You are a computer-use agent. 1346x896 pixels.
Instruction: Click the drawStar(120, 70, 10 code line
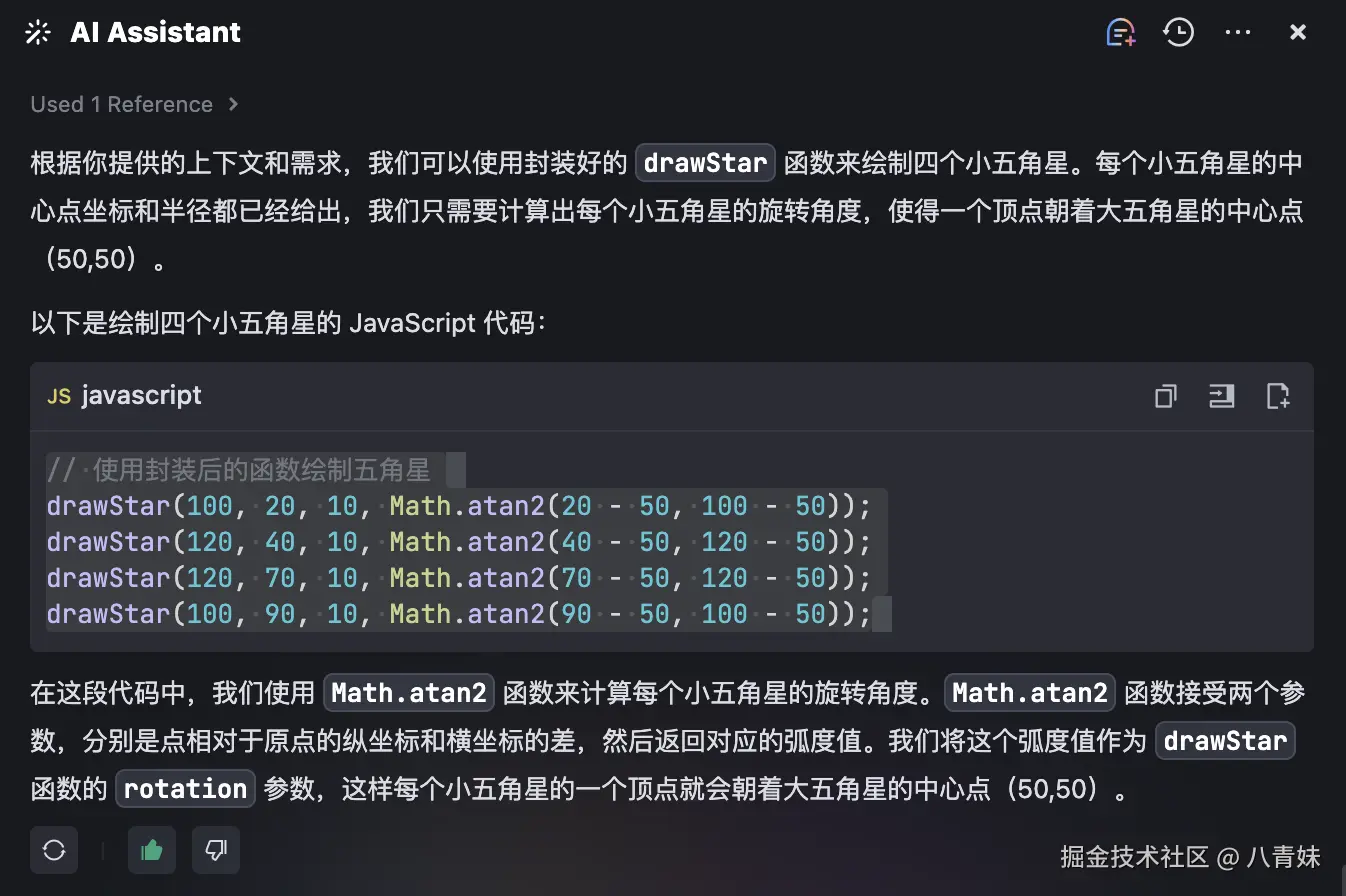[x=459, y=578]
